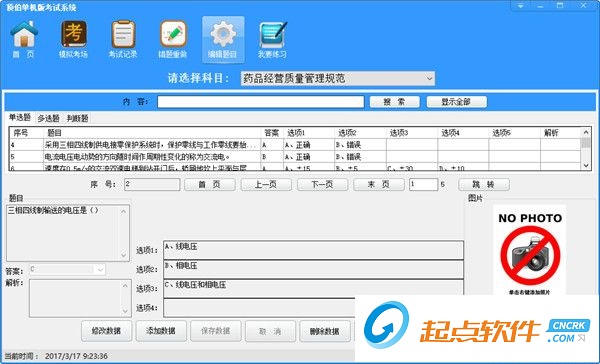The width and height of the screenshot is (600, 364).
Task: Open the title bar dropdown arrow icon
Action: tap(520, 6)
